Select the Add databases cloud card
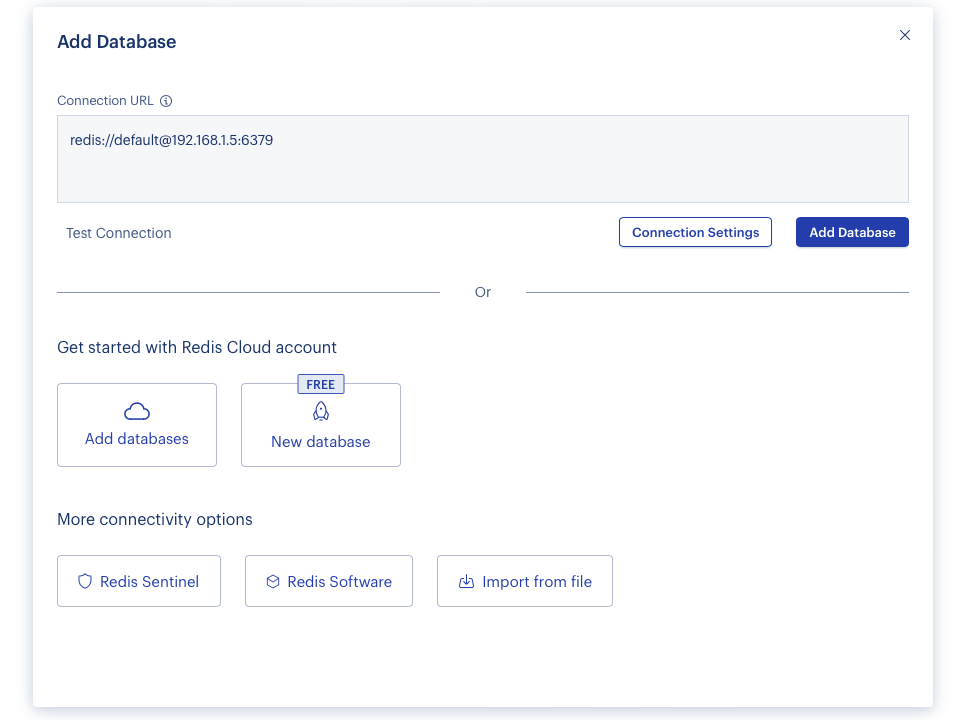The height and width of the screenshot is (720, 954). 137,425
